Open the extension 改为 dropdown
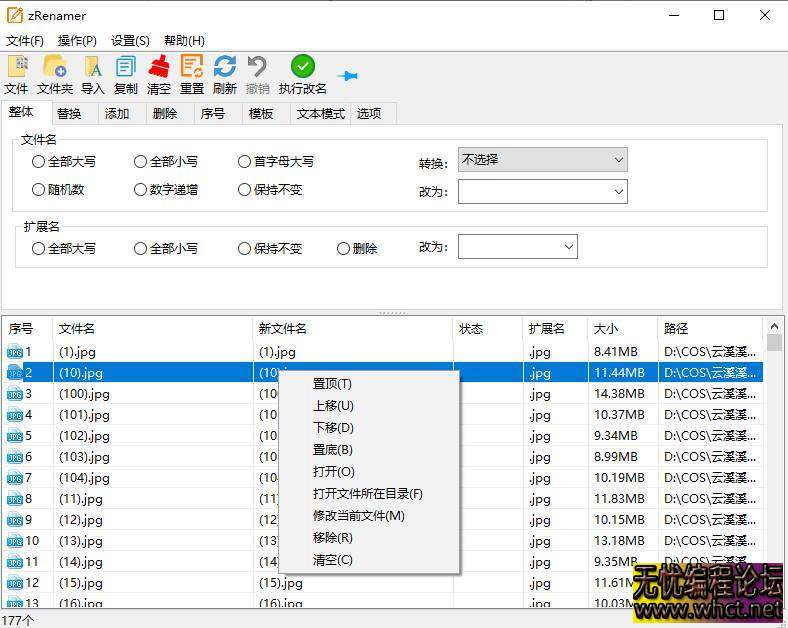 (x=517, y=247)
